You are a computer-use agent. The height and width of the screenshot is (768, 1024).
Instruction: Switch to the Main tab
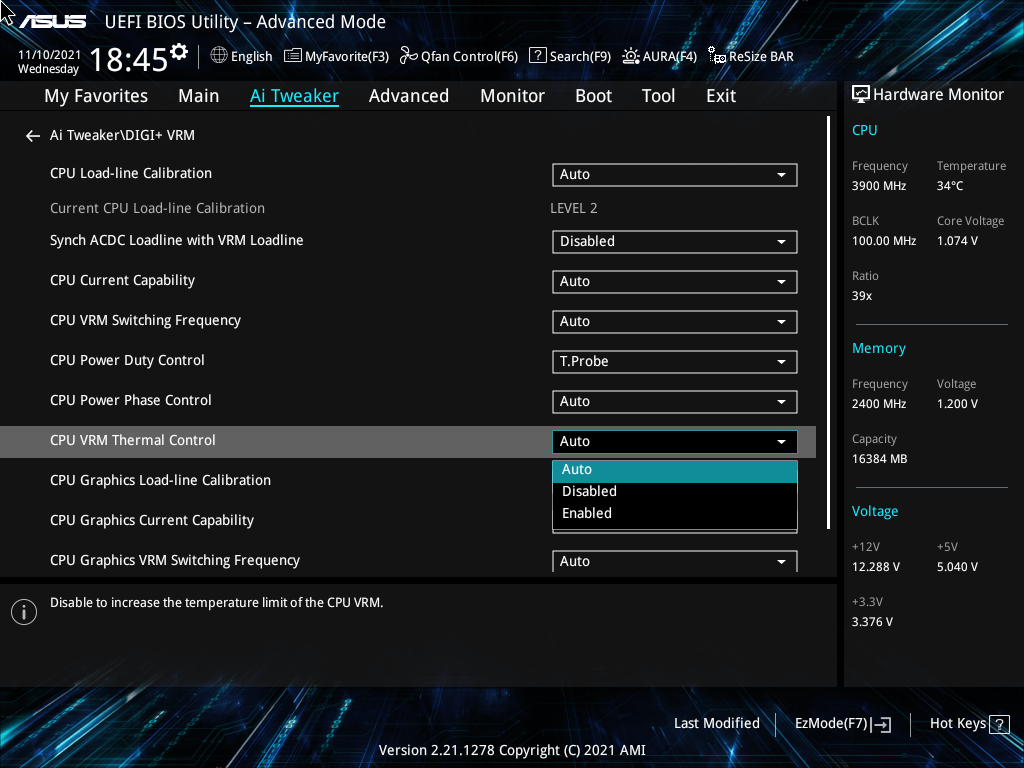pyautogui.click(x=199, y=96)
